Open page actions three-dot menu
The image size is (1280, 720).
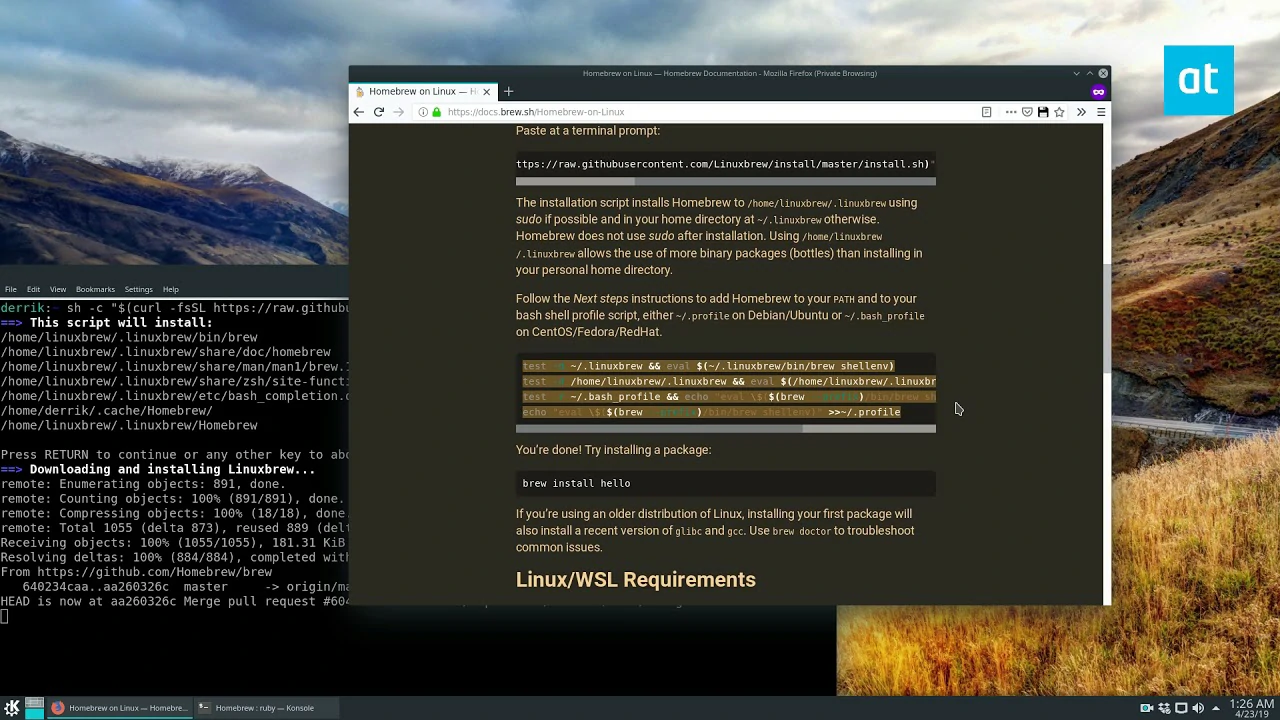coord(1011,112)
